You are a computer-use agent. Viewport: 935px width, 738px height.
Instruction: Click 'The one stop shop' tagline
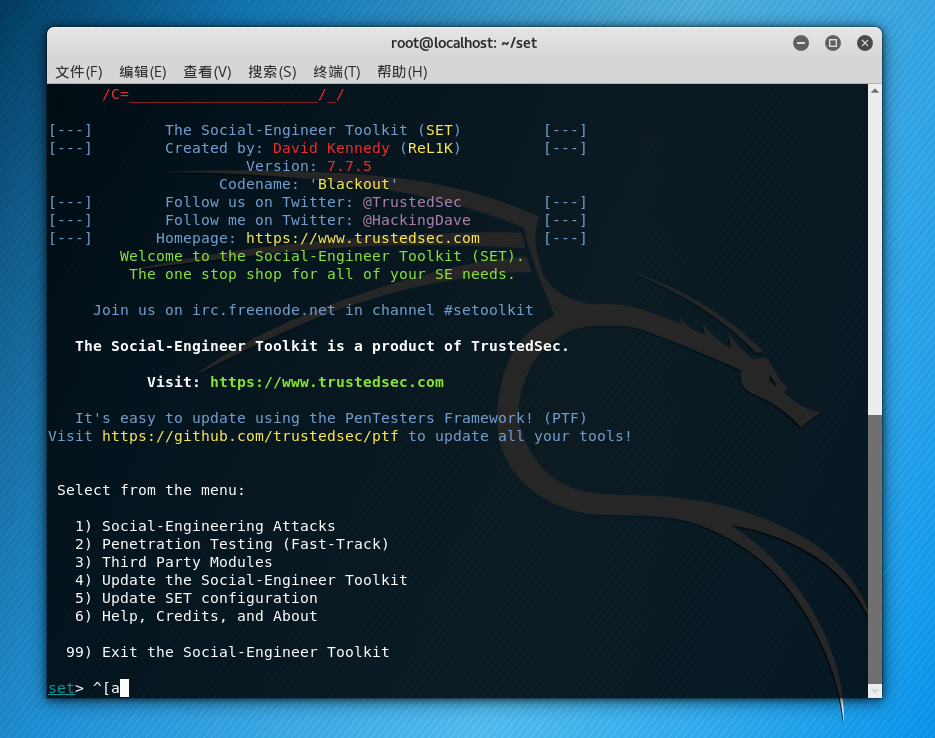point(322,274)
